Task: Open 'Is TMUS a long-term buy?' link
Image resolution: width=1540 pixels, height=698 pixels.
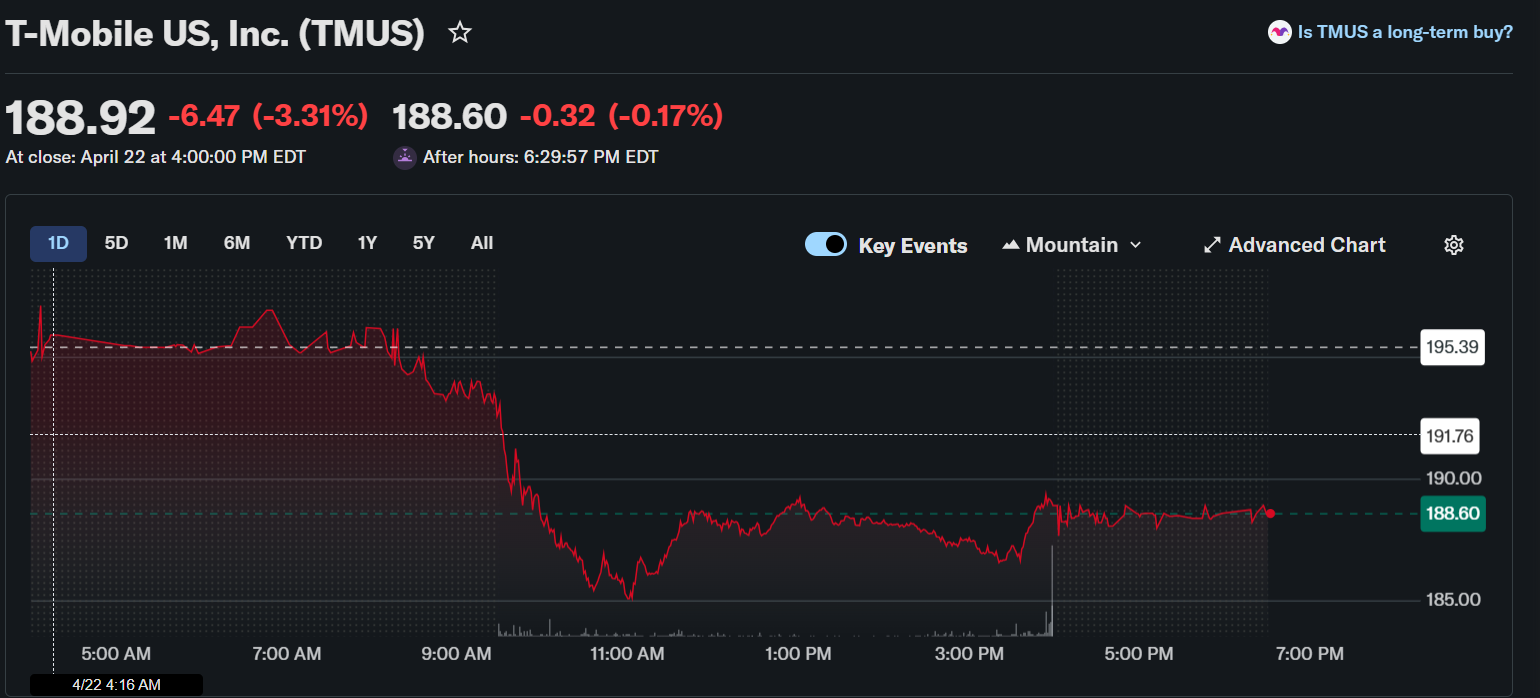Action: tap(1405, 32)
